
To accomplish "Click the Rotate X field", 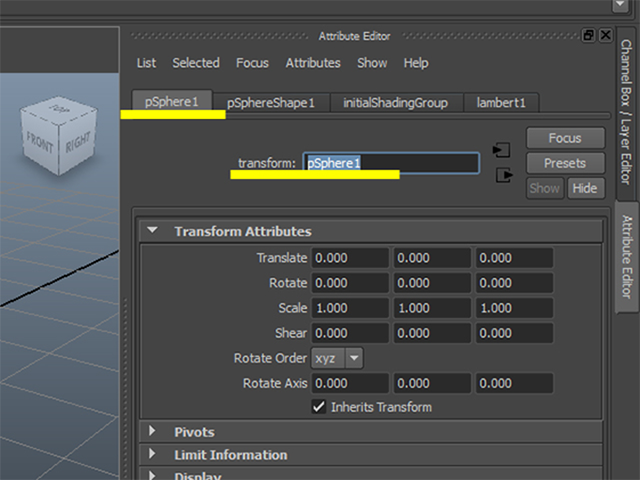I will 350,283.
